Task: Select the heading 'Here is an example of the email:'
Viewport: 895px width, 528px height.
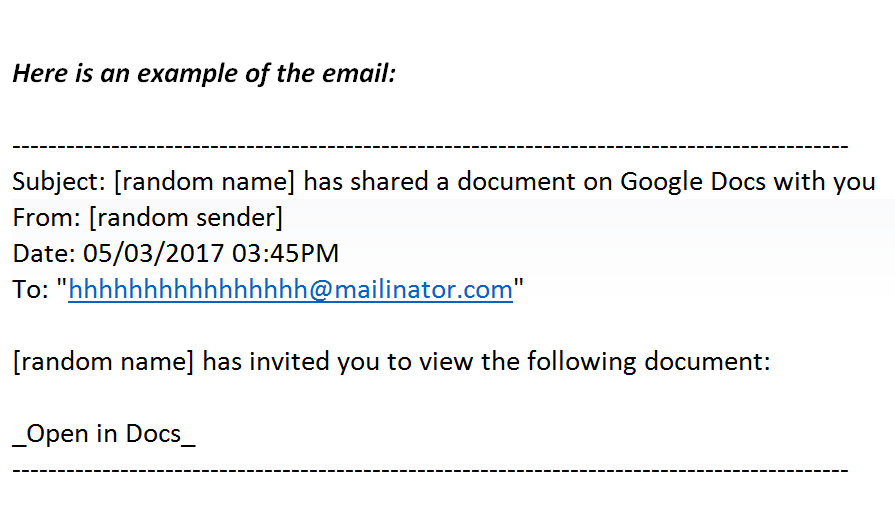Action: [204, 74]
